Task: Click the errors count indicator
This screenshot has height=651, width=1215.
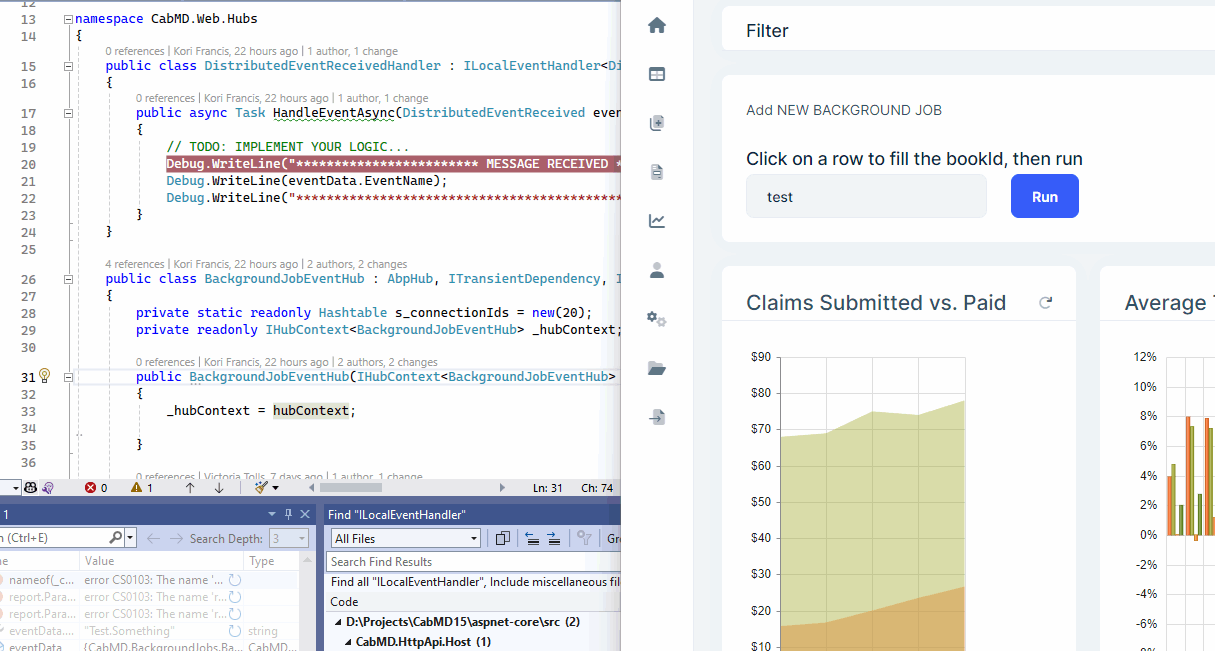Action: (x=96, y=488)
